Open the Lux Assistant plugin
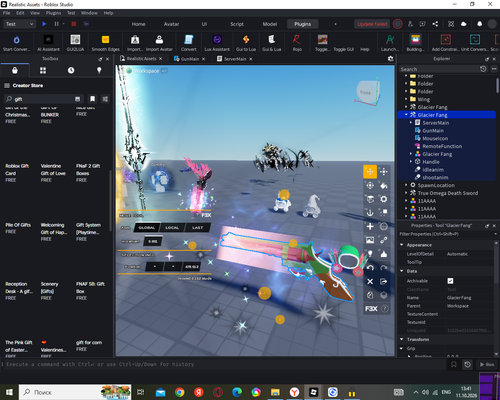This screenshot has width=500, height=400. pos(217,43)
